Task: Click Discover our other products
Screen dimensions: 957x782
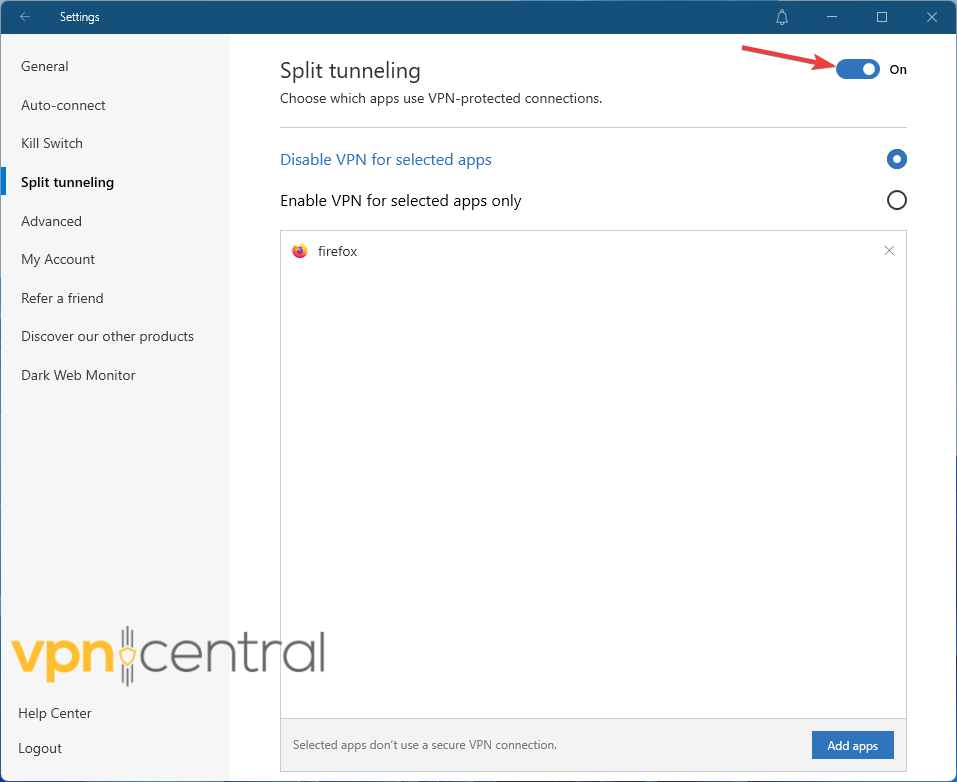Action: point(107,336)
